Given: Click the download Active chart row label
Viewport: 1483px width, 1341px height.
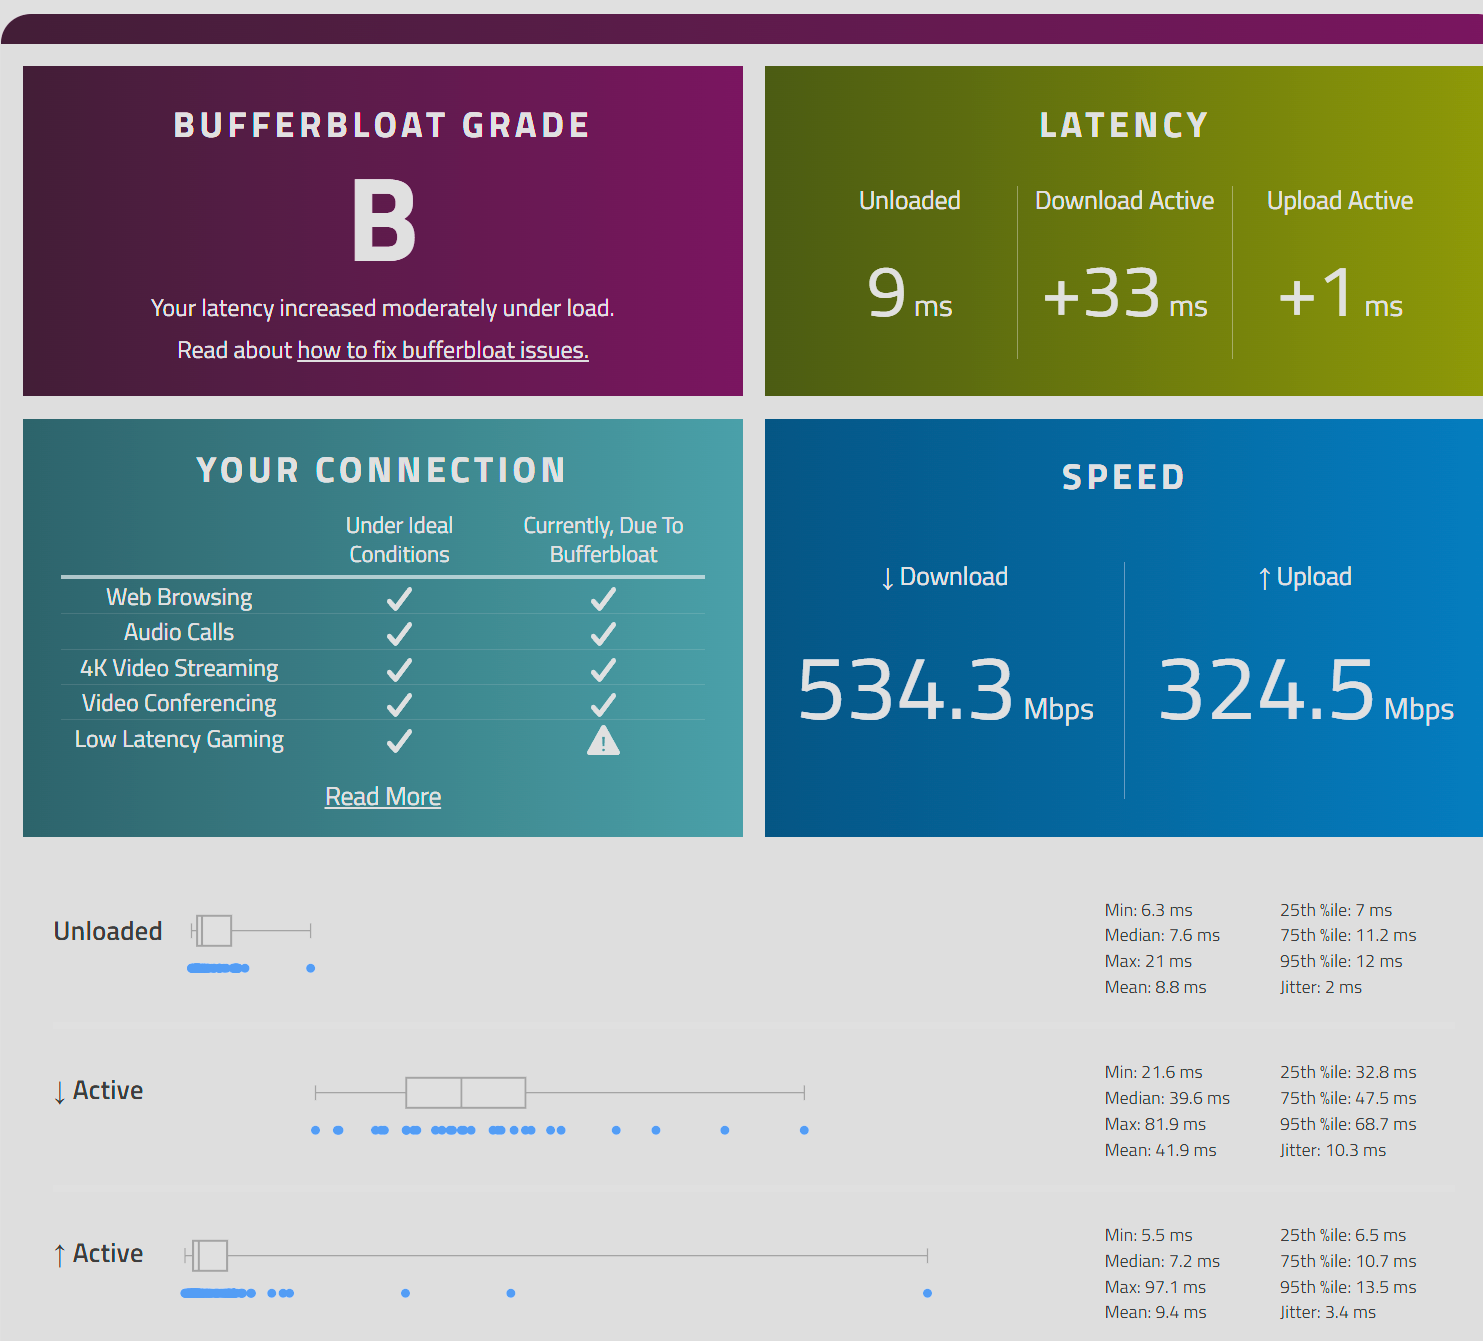Looking at the screenshot, I should click(x=98, y=1090).
